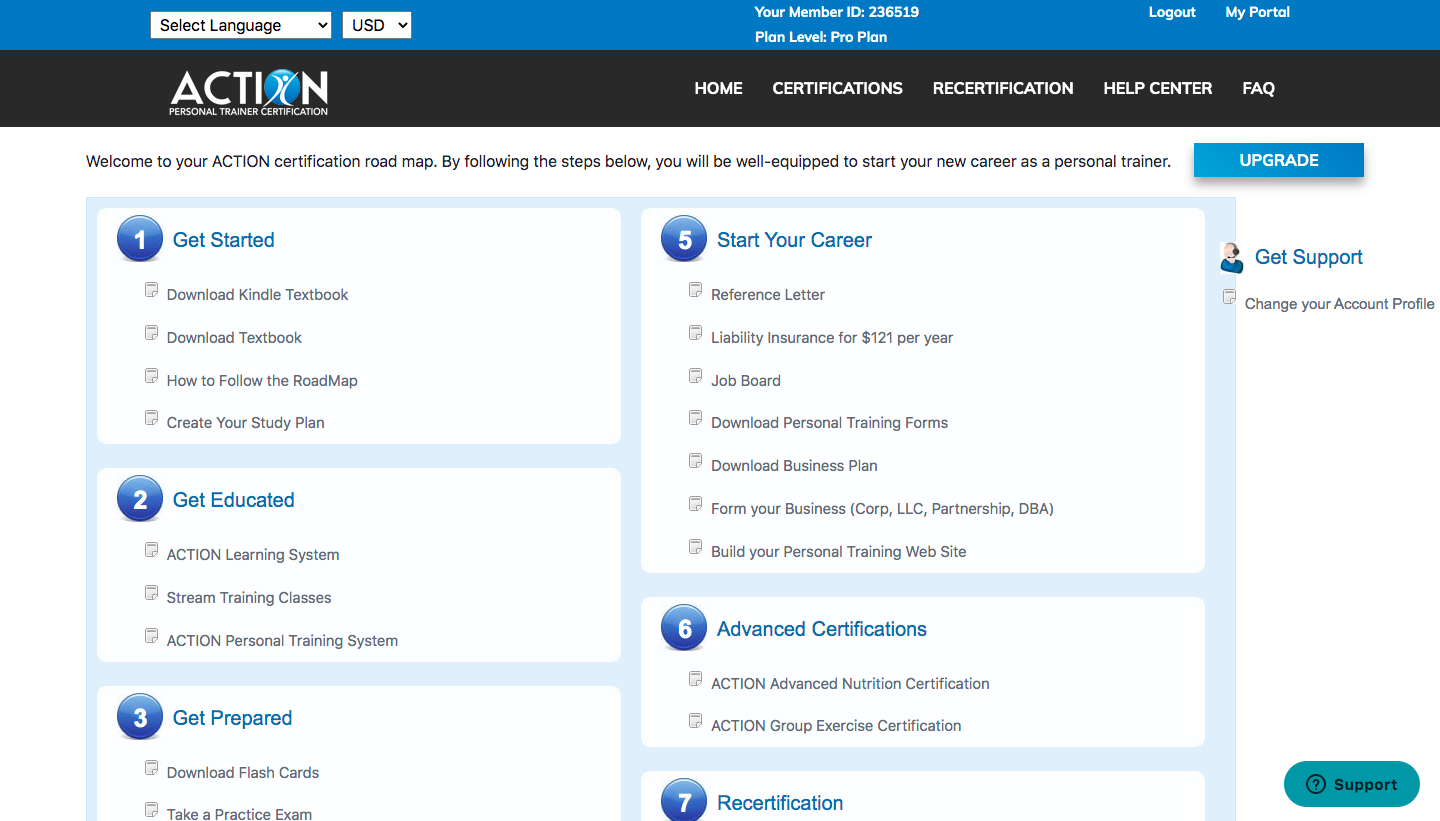1440x821 pixels.
Task: Open ACTION Learning System link
Action: (253, 555)
